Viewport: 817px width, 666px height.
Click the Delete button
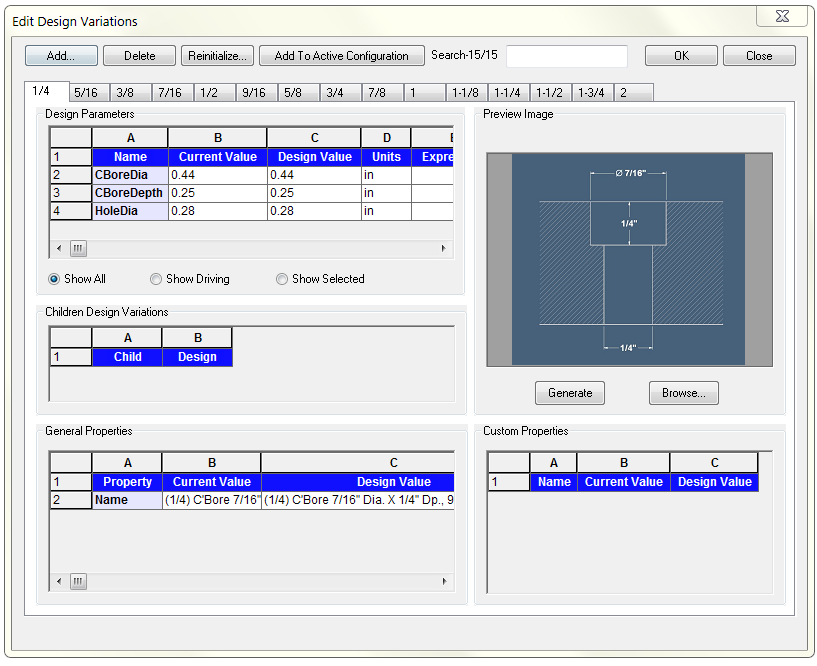[139, 56]
